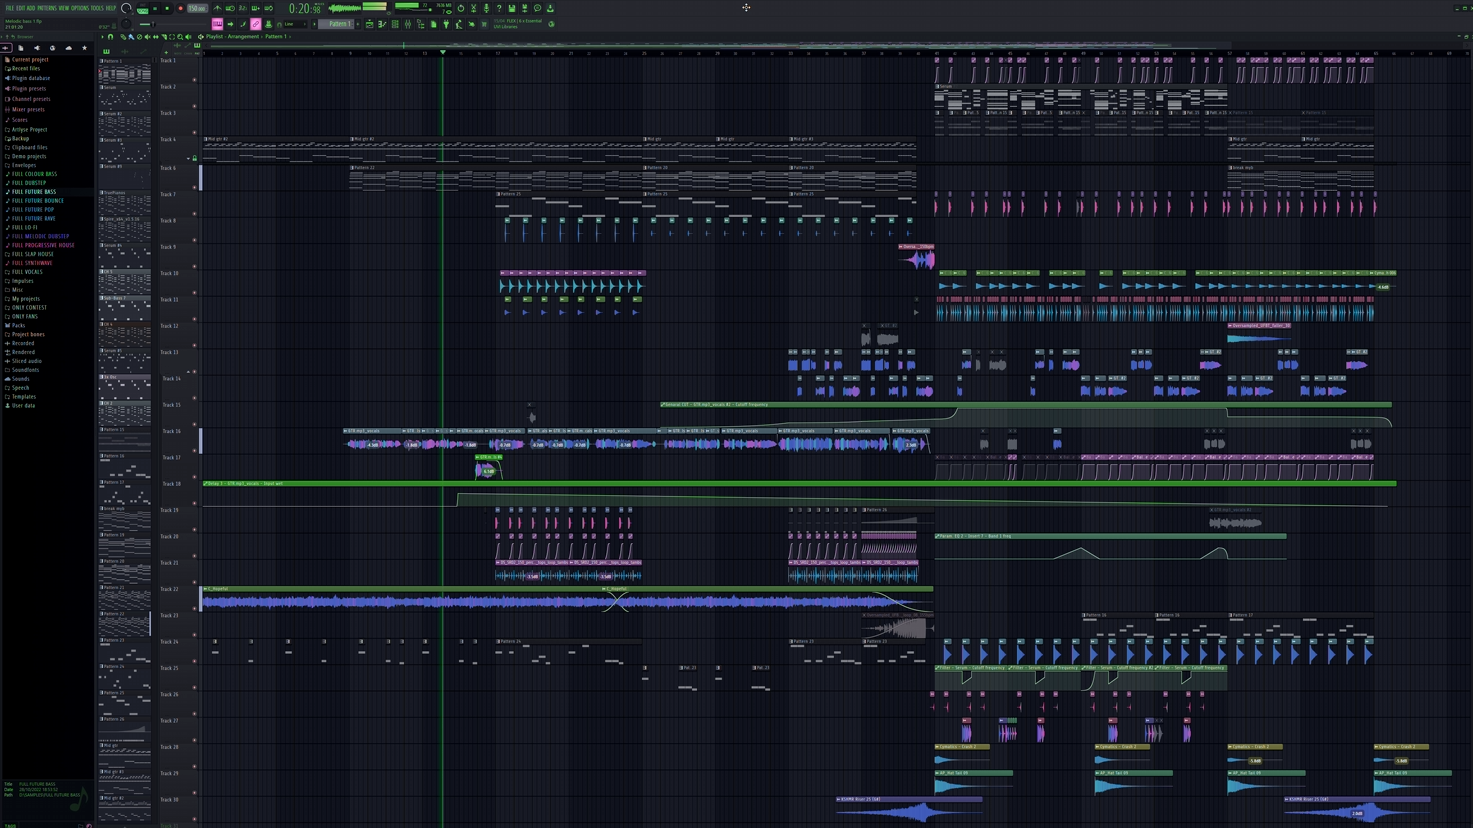Click the online help question mark icon
This screenshot has height=828, width=1473.
[499, 8]
